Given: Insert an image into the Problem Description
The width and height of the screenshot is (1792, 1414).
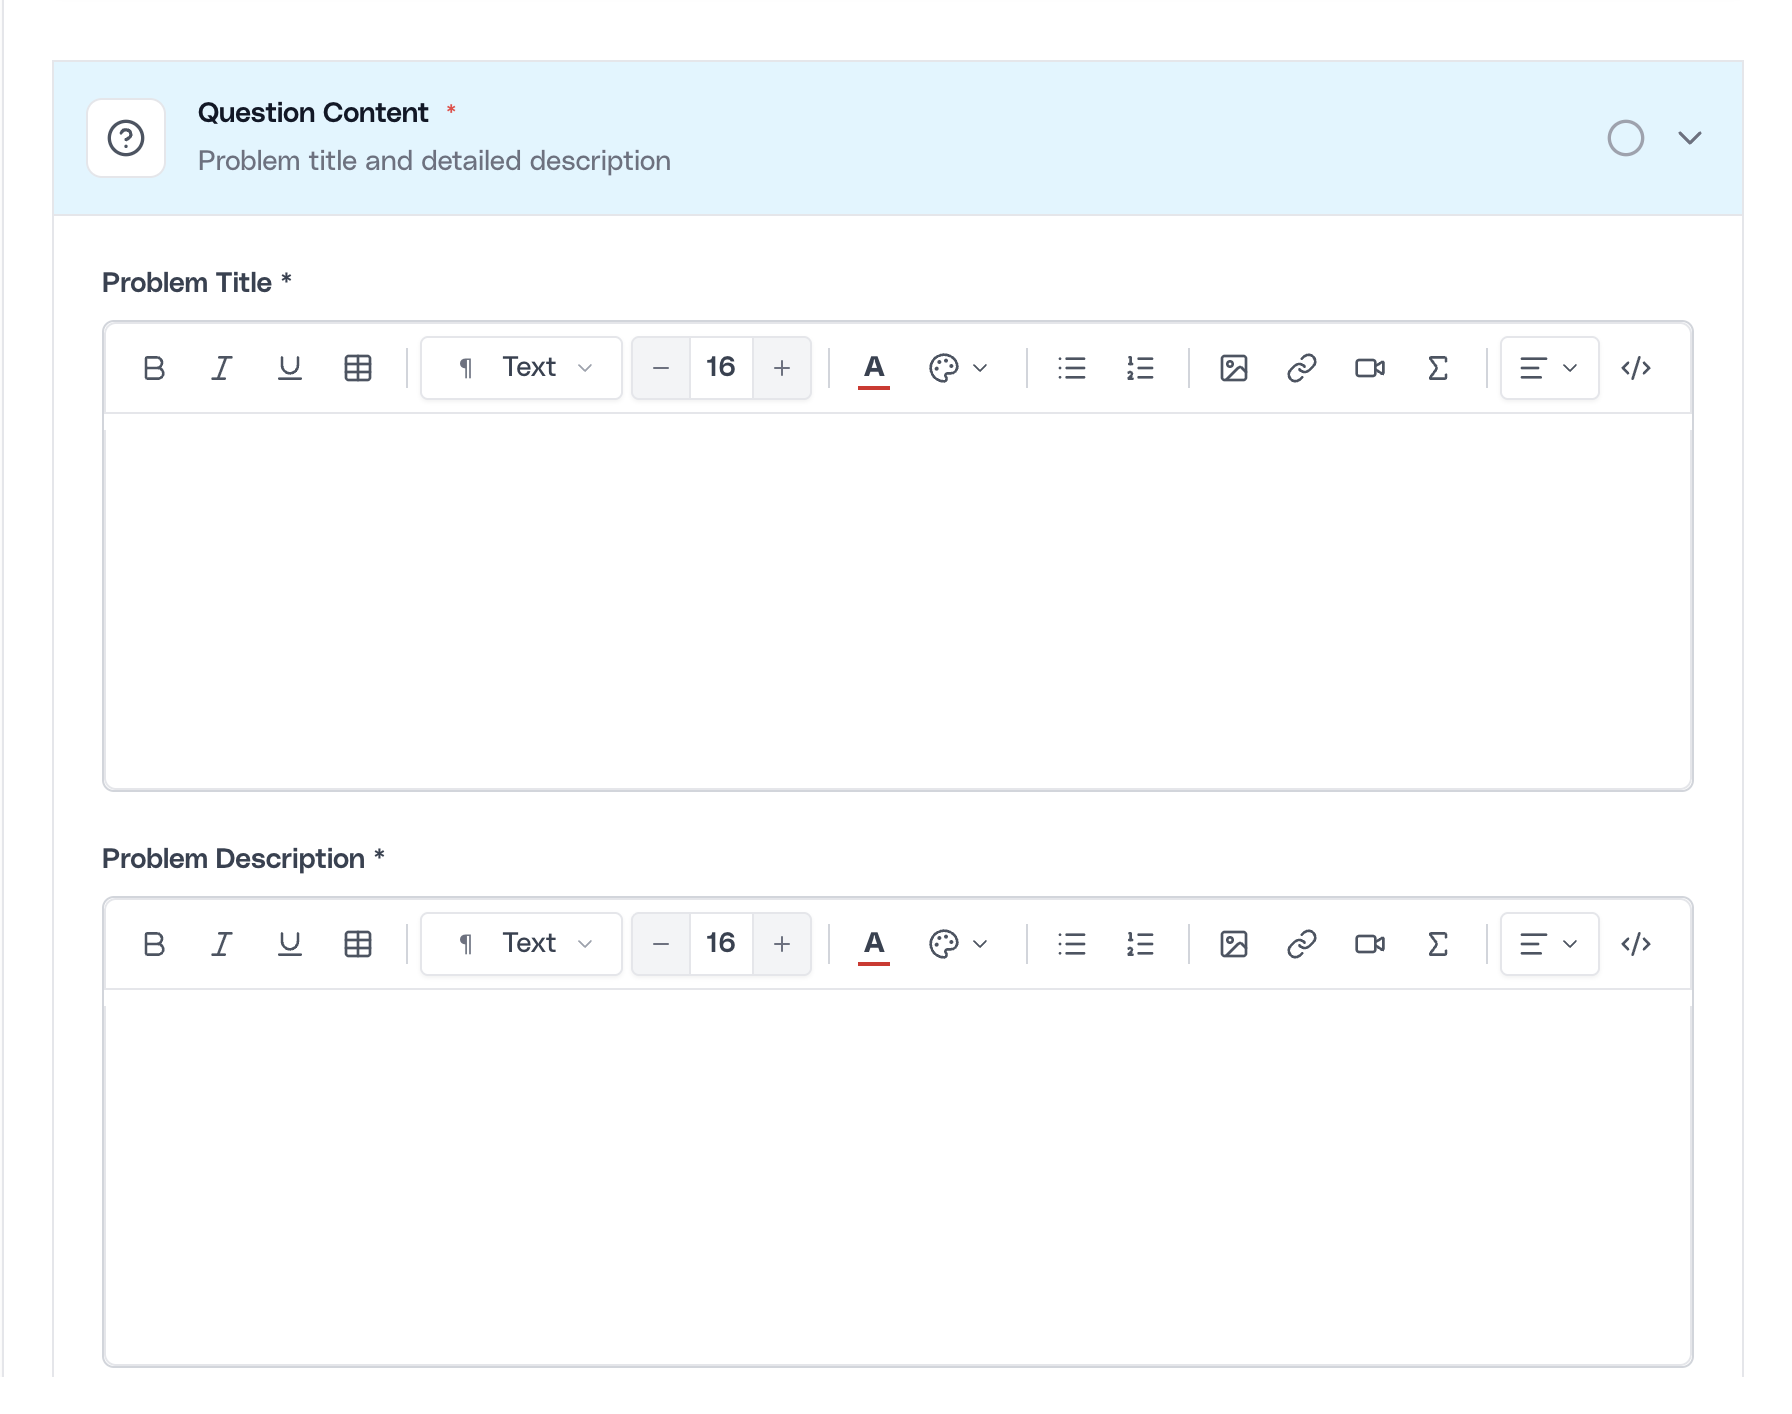Looking at the screenshot, I should (1234, 943).
